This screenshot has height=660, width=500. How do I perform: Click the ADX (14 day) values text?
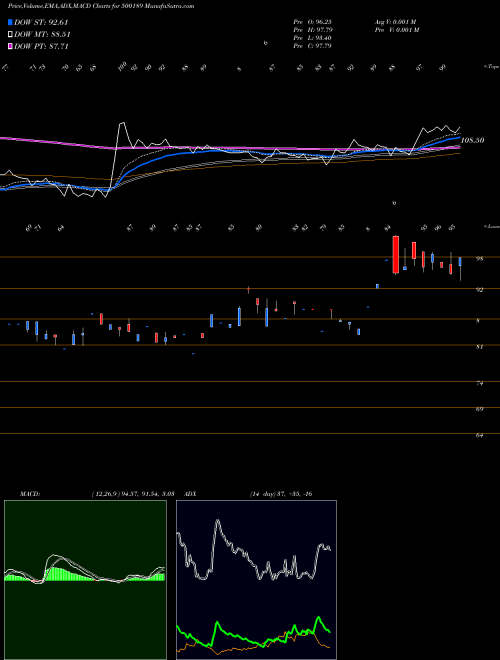tap(281, 494)
